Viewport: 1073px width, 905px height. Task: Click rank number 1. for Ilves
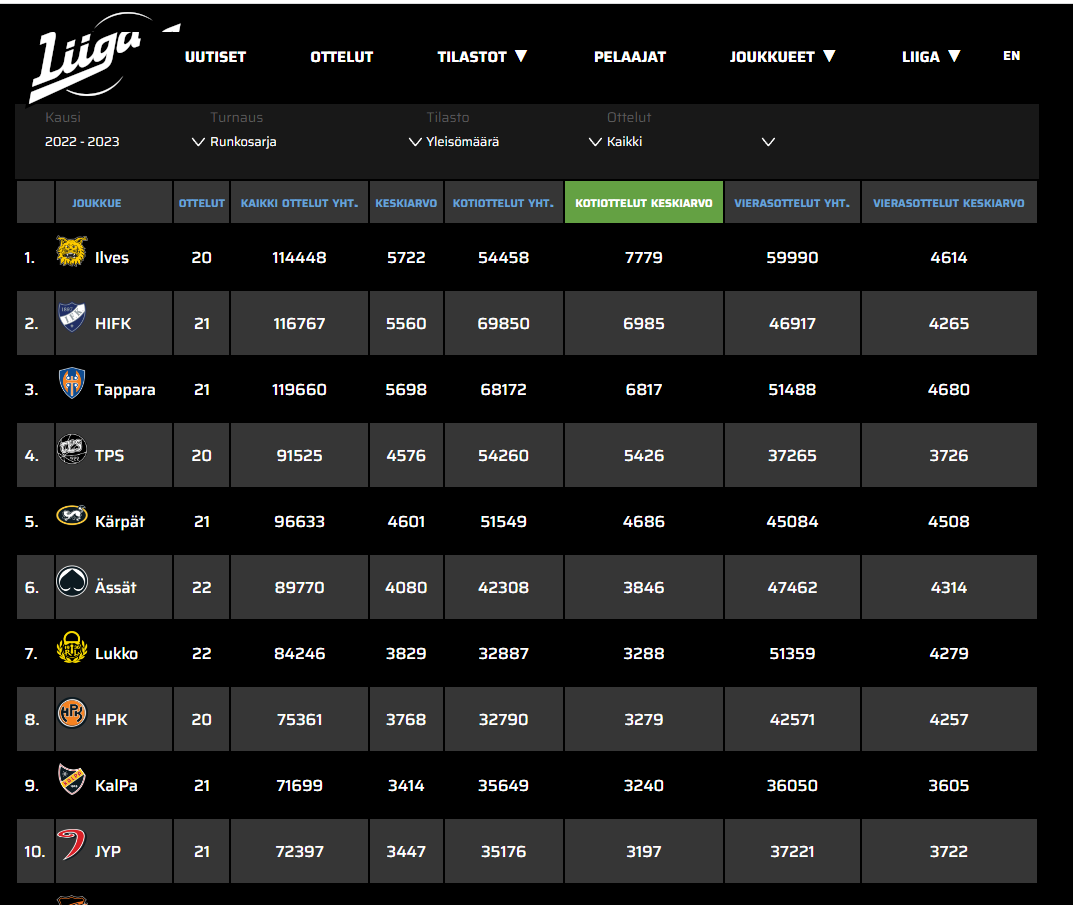click(29, 258)
